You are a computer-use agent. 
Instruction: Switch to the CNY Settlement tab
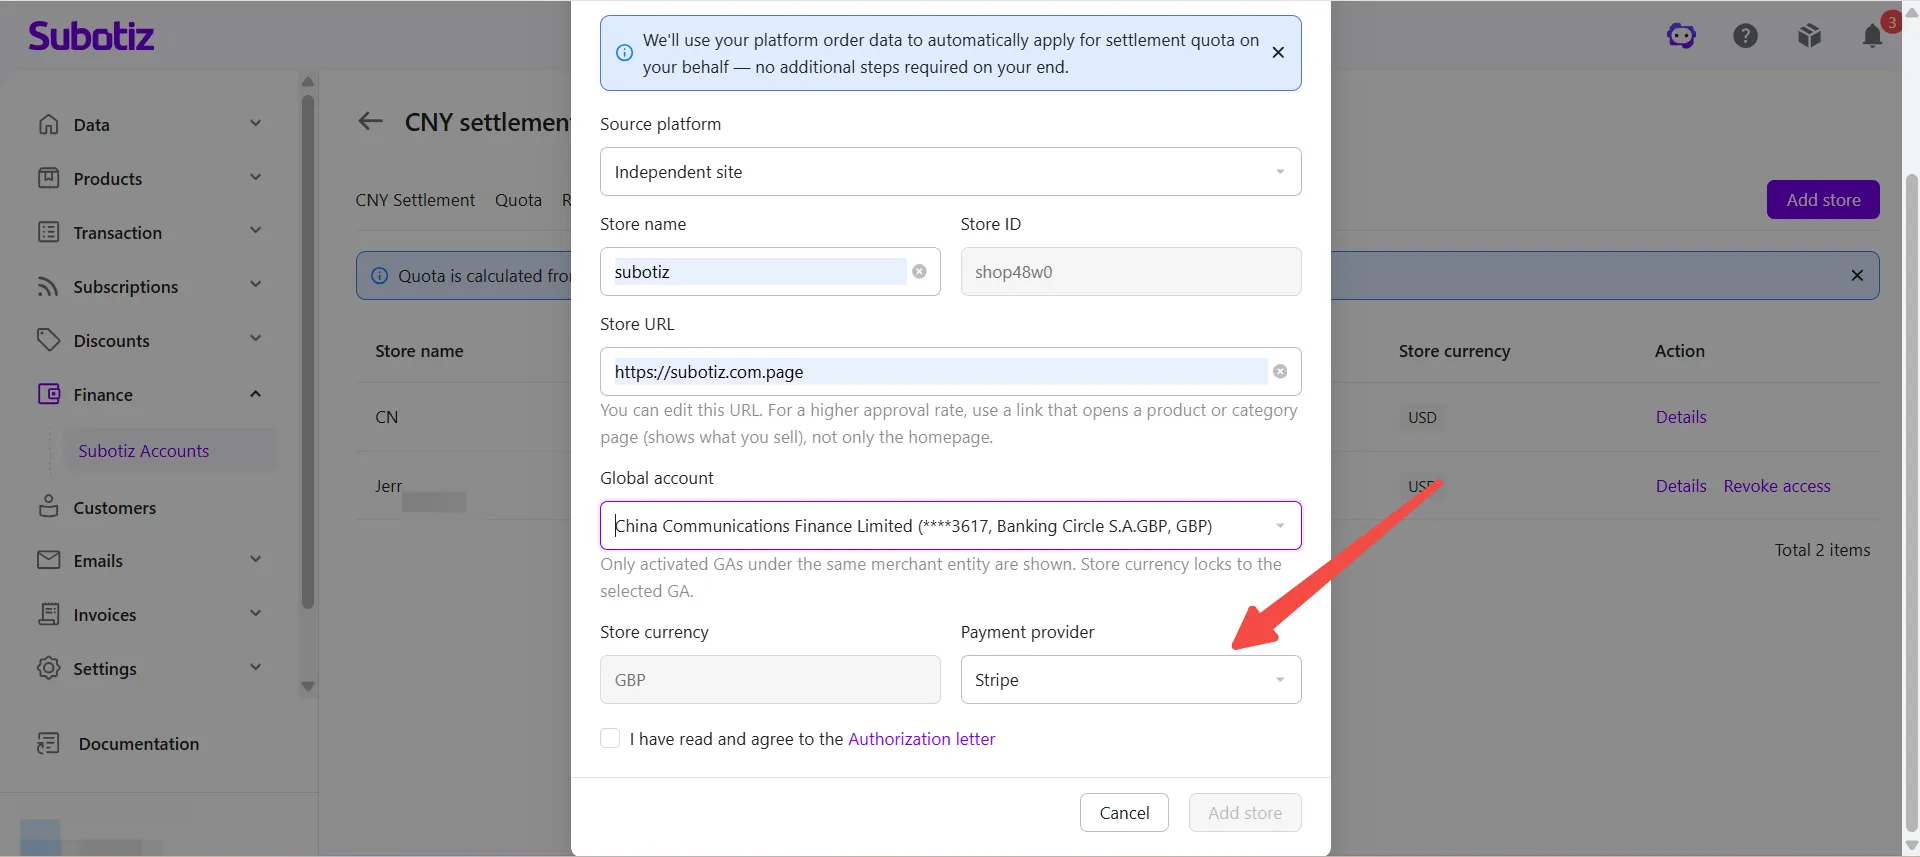coord(415,200)
